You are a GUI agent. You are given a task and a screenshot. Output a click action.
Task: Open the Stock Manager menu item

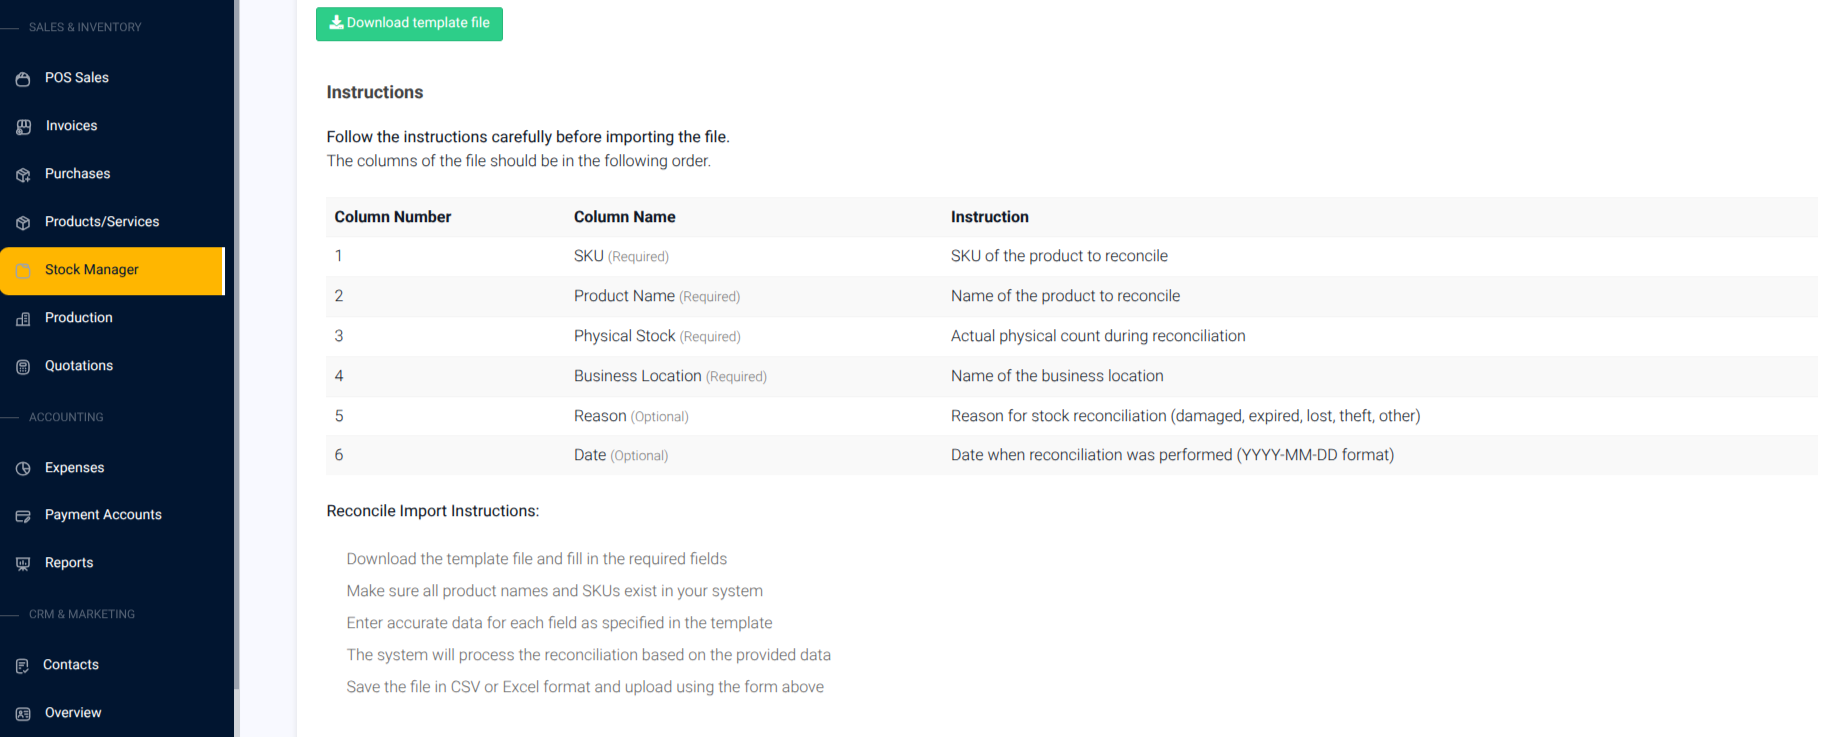(112, 270)
